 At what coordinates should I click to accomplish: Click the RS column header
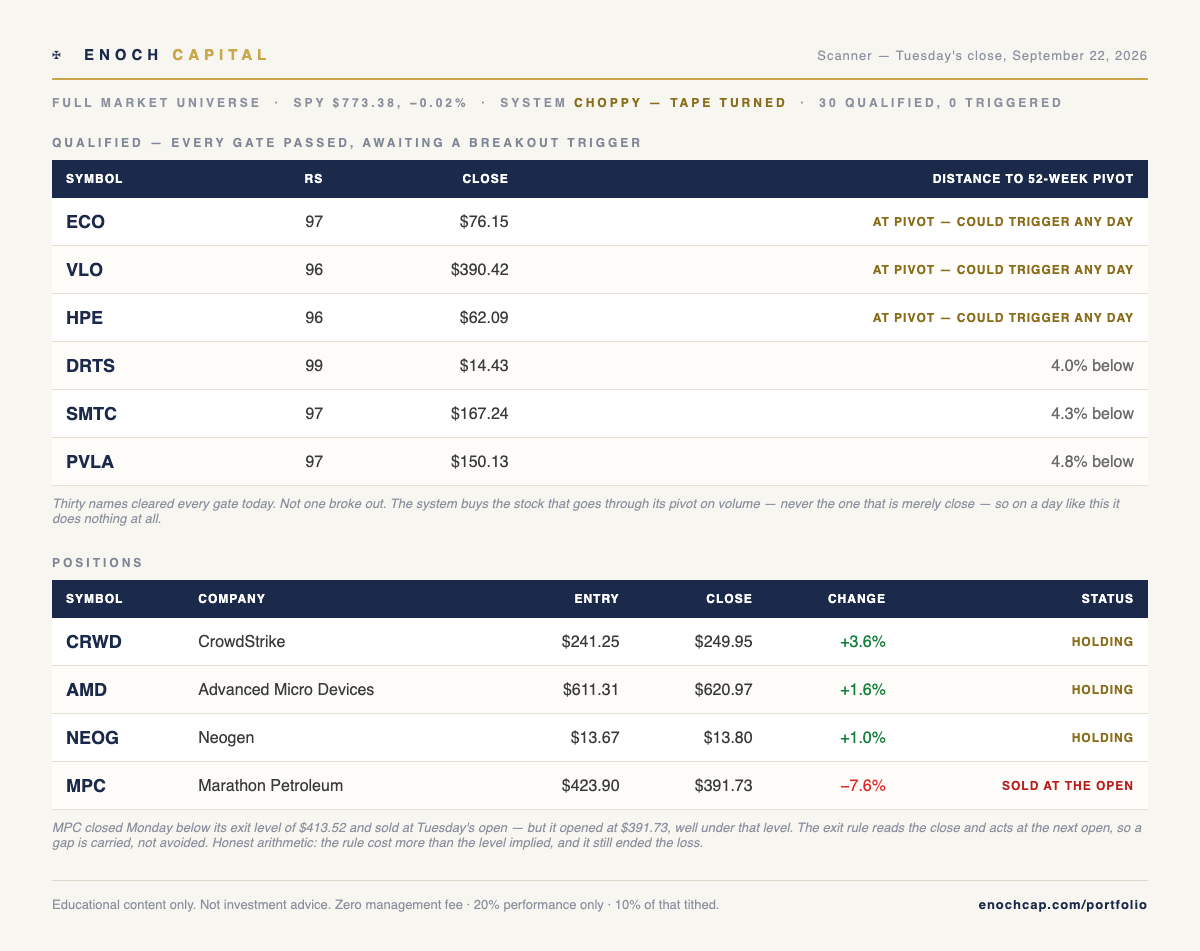(314, 179)
